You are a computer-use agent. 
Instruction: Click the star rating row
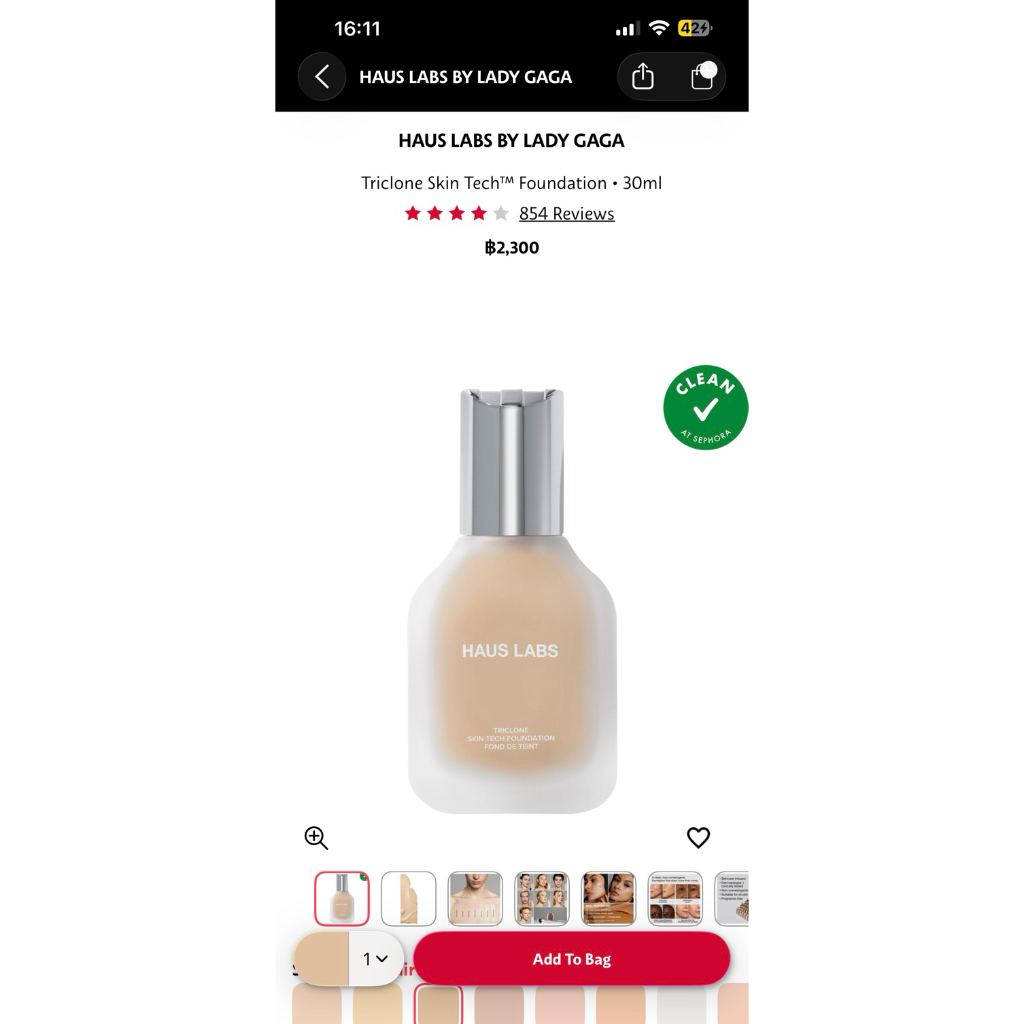click(456, 214)
